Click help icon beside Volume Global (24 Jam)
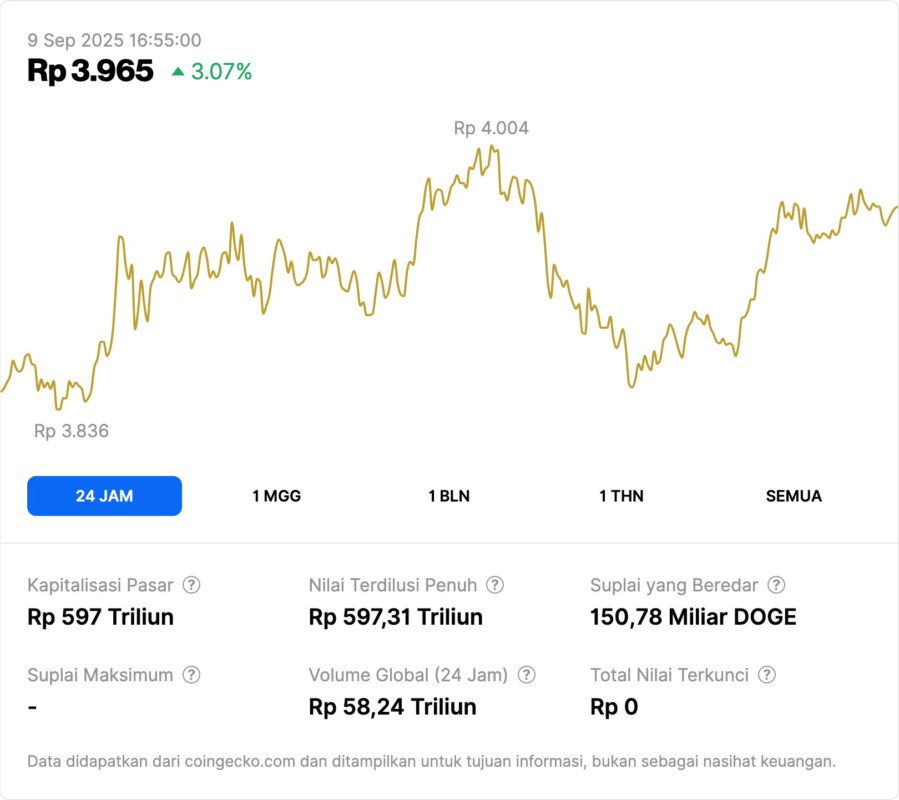This screenshot has height=800, width=899. [x=526, y=675]
